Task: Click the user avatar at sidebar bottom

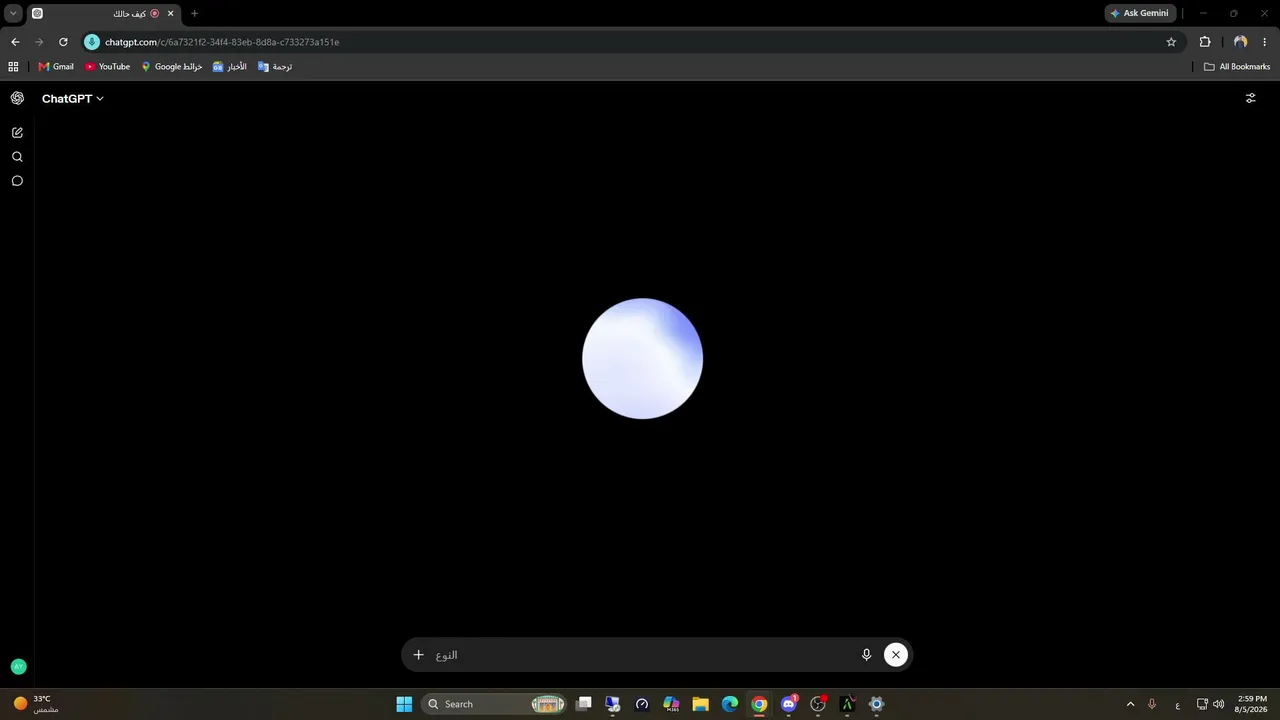Action: pyautogui.click(x=18, y=666)
